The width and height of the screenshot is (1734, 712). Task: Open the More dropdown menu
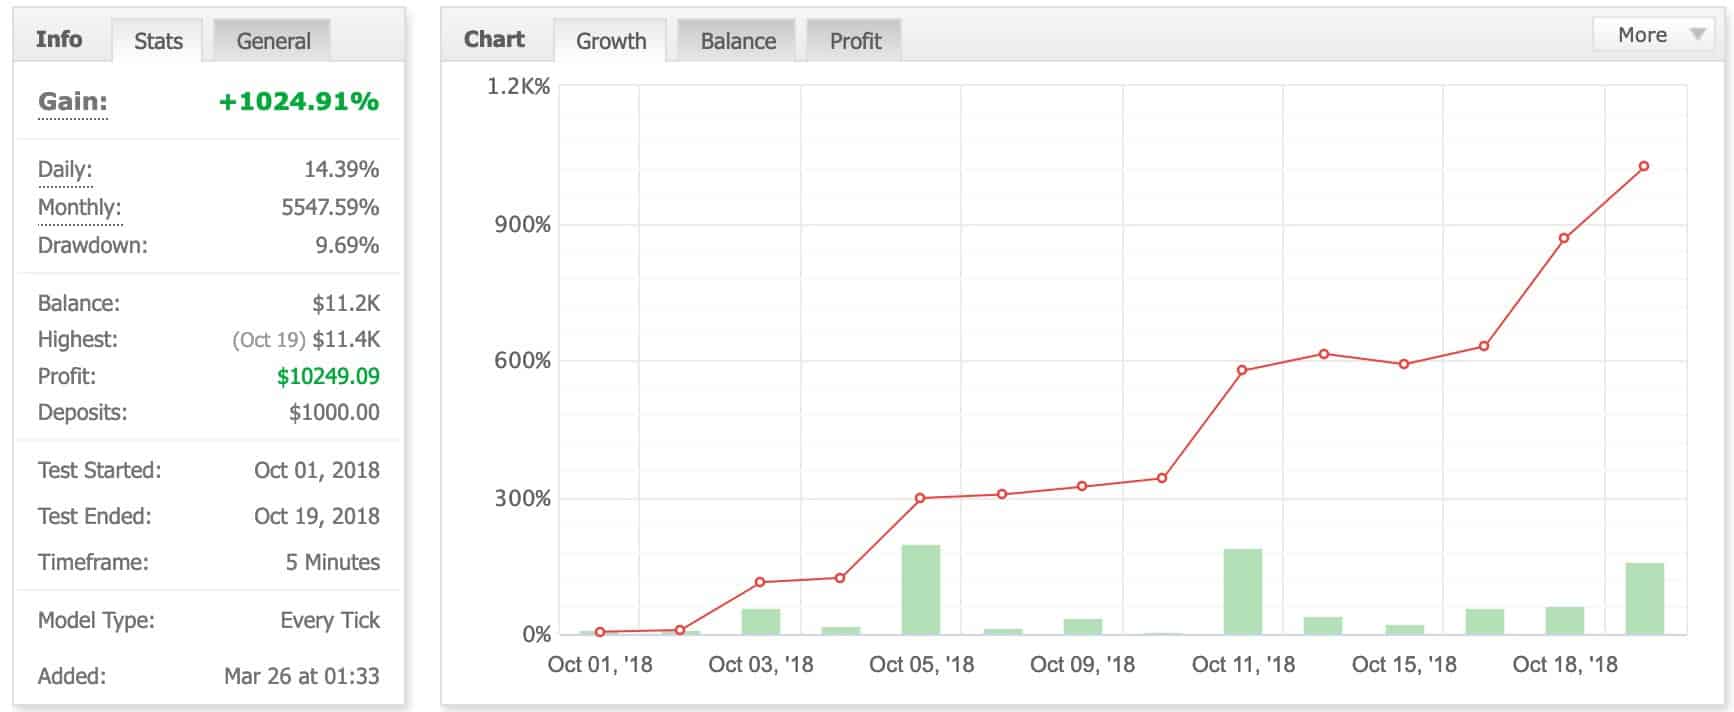(x=1651, y=35)
